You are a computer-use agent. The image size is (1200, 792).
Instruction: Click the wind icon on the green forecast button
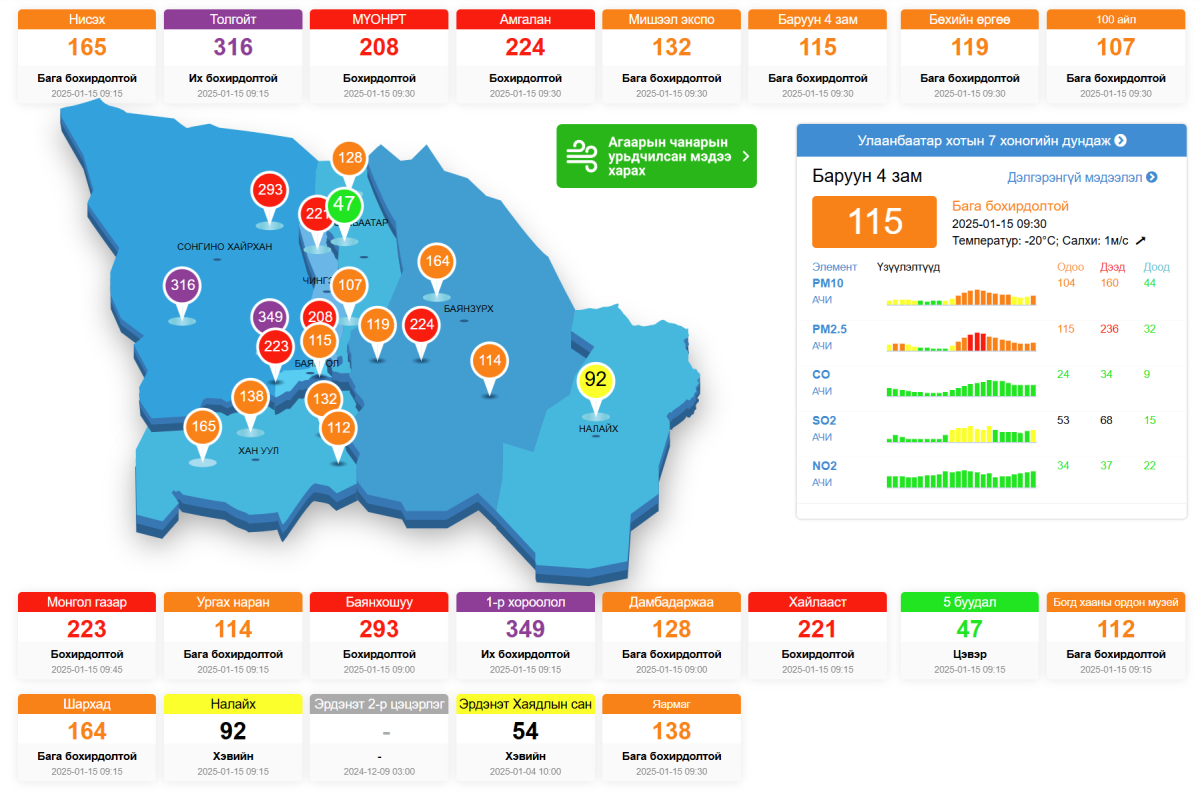click(582, 156)
